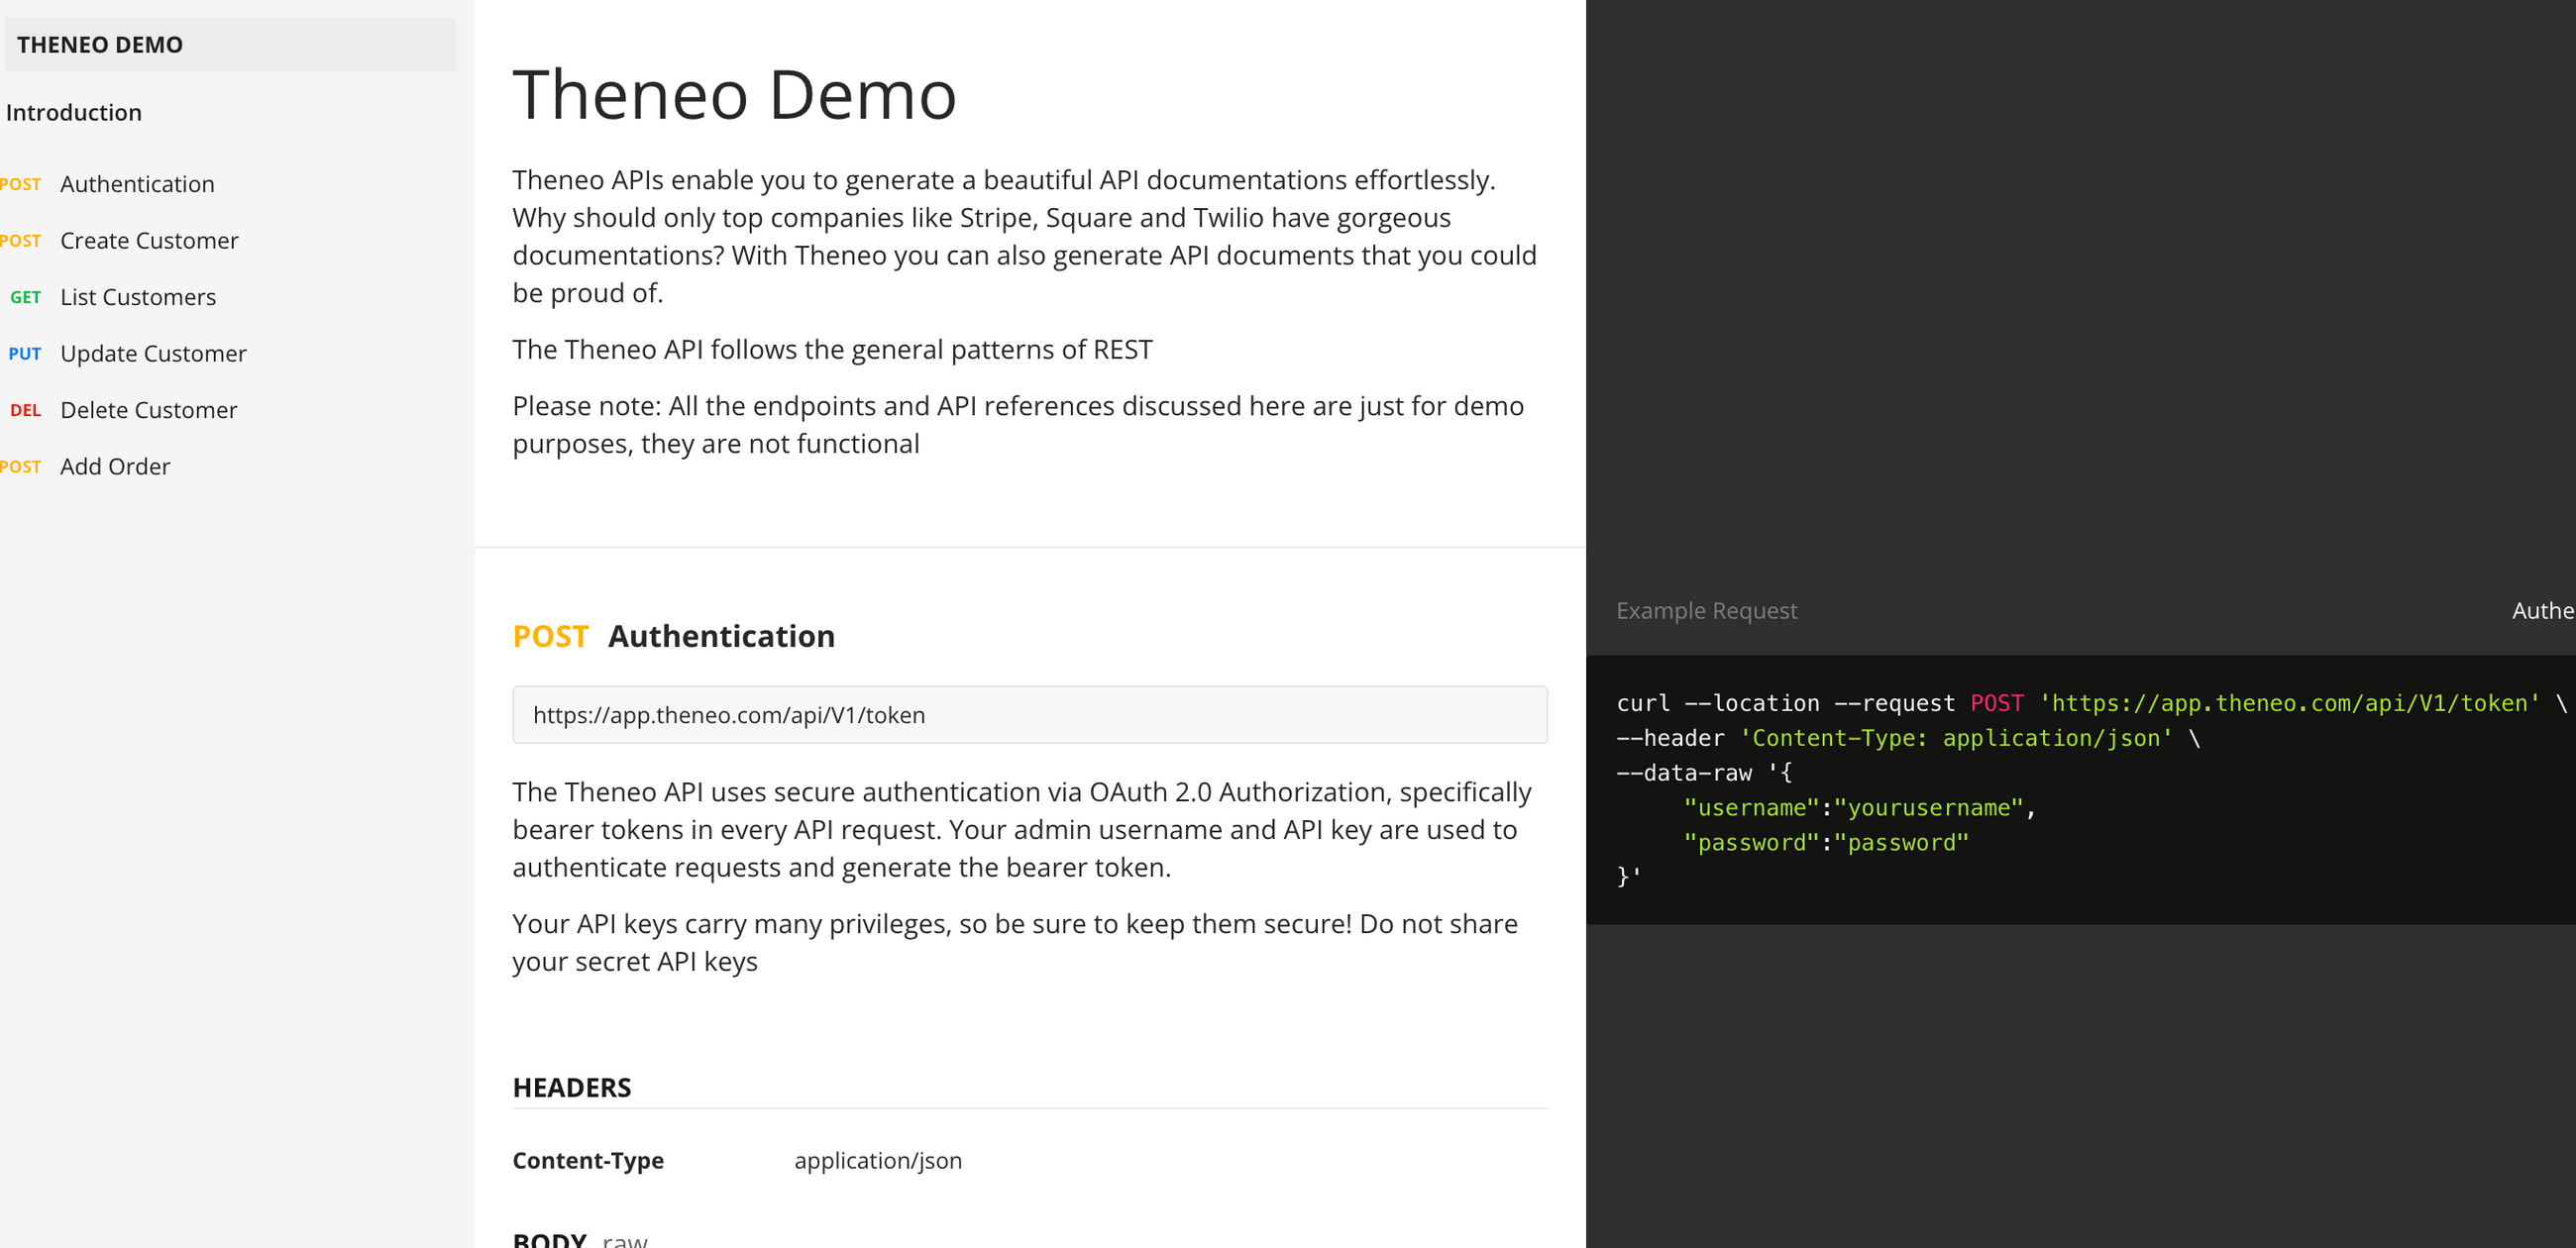Click the HEADERS section heading
This screenshot has width=2576, height=1248.
click(572, 1087)
